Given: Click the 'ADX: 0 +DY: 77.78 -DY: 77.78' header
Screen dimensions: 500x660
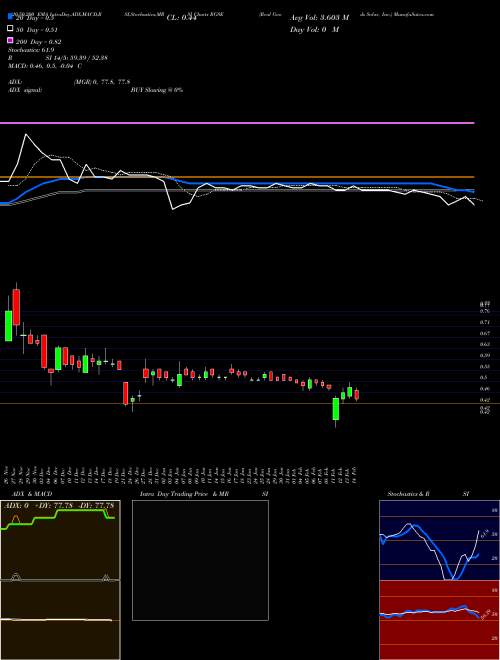Looking at the screenshot, I should (59, 506).
